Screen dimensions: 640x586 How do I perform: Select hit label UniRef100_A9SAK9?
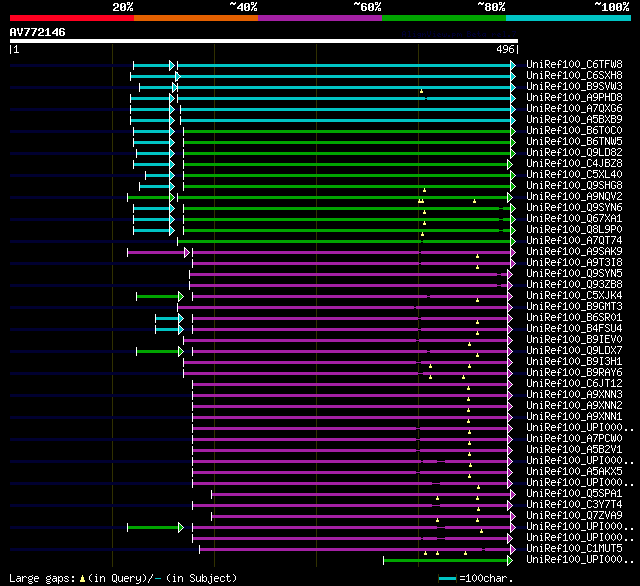coord(574,252)
